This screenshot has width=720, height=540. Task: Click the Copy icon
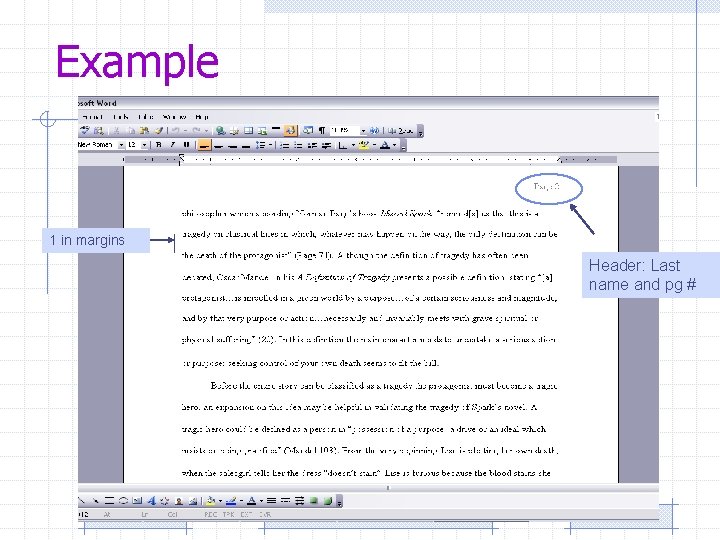(131, 130)
